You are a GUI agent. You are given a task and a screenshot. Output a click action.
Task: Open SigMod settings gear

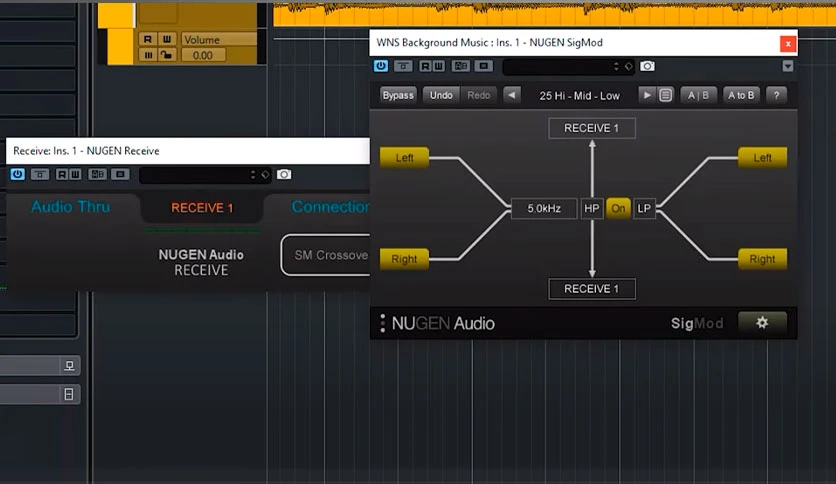[x=762, y=322]
